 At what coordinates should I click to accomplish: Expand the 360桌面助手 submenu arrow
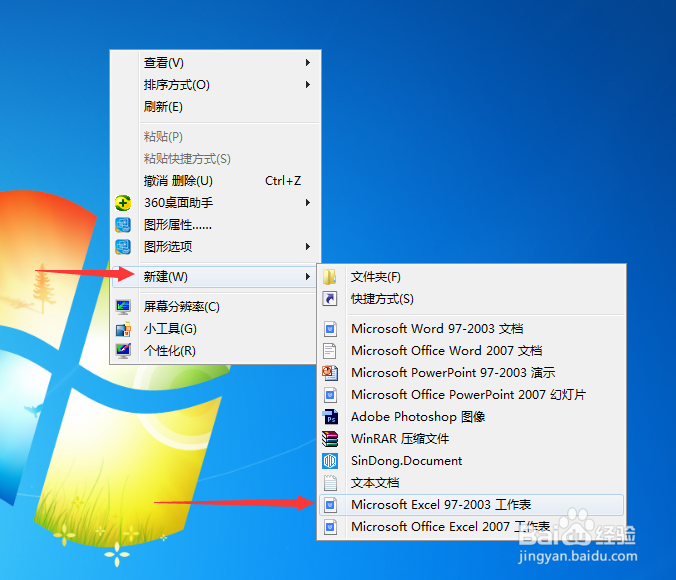(307, 203)
